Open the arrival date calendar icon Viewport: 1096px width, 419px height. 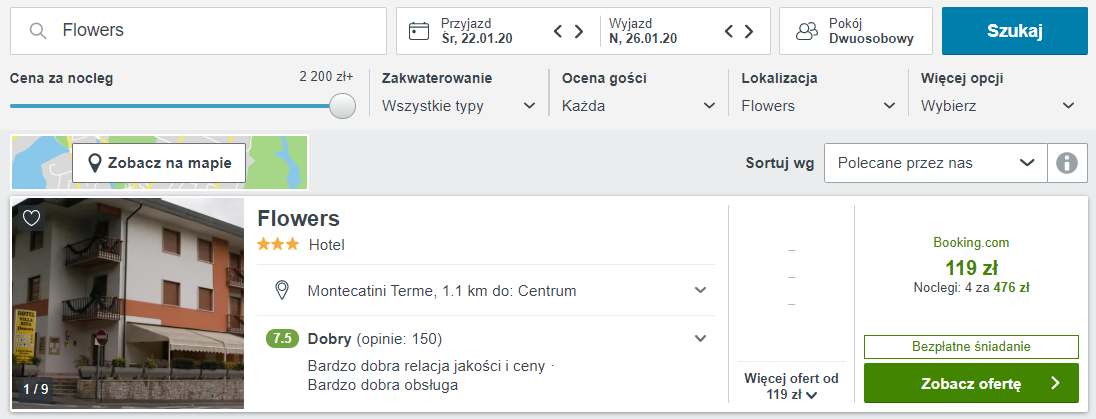coord(419,31)
